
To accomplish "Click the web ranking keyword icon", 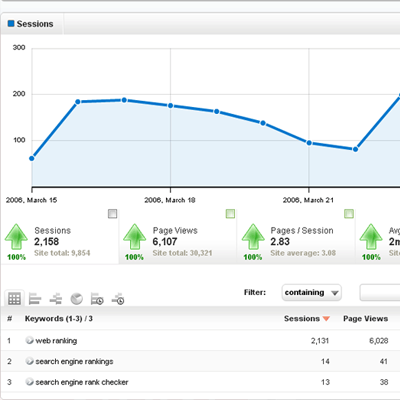I will [30, 341].
